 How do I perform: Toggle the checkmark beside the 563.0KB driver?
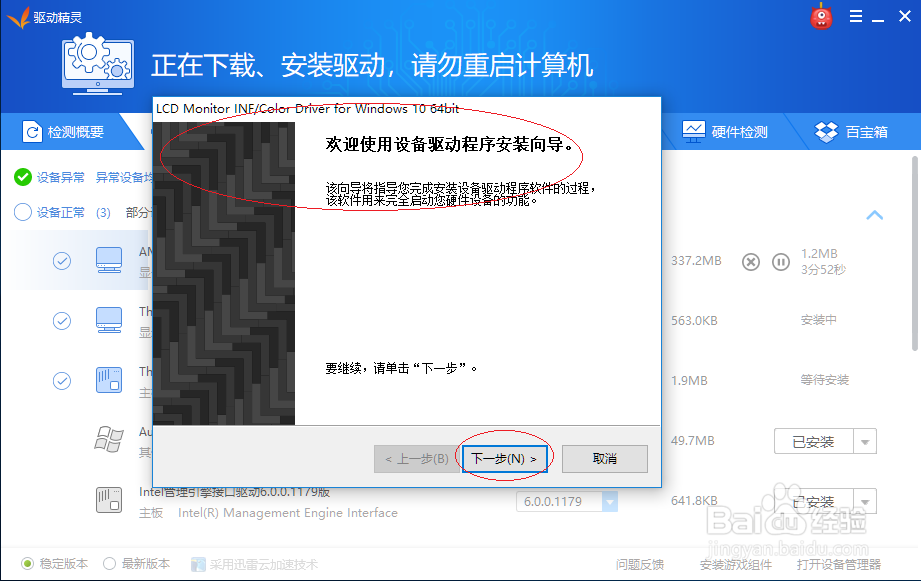(62, 320)
